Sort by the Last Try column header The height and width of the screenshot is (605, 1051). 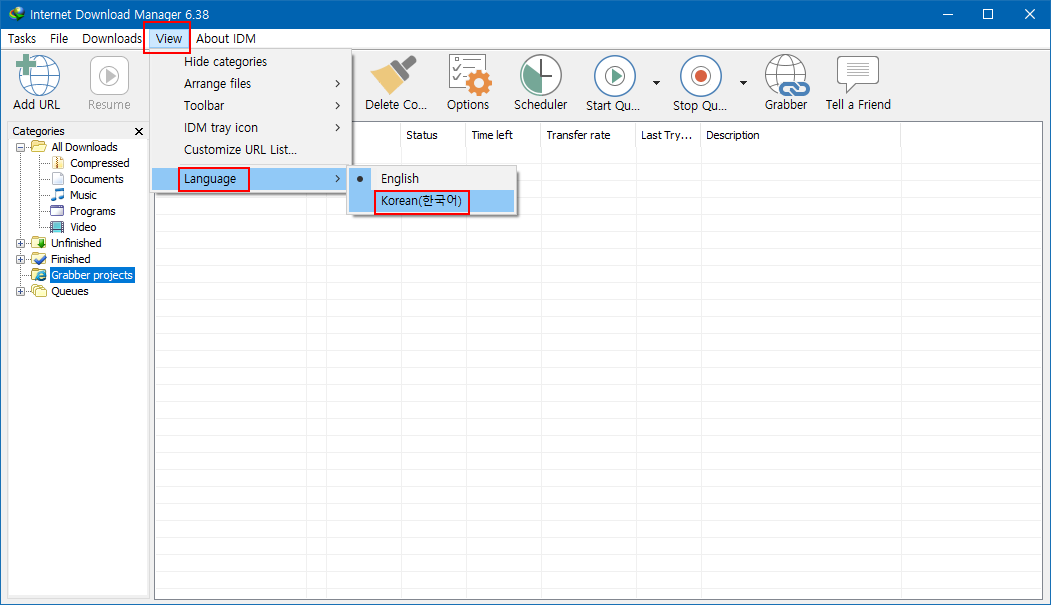[x=668, y=135]
